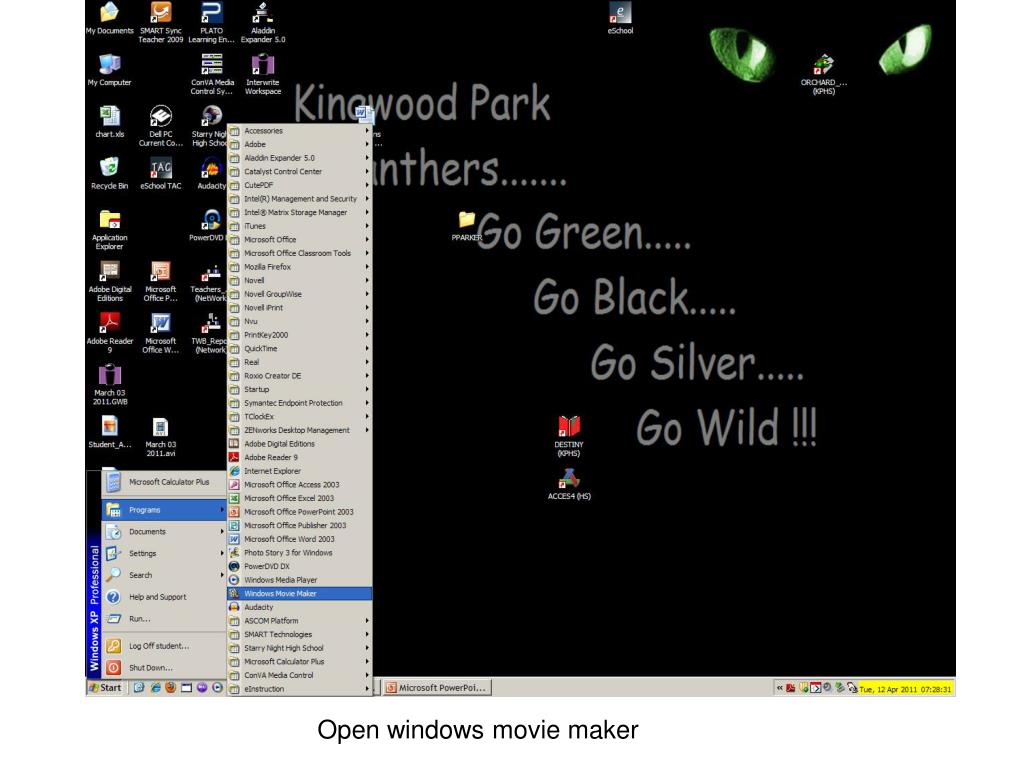
Task: Launch PowerDVD DX from the Programs list
Action: [x=300, y=566]
